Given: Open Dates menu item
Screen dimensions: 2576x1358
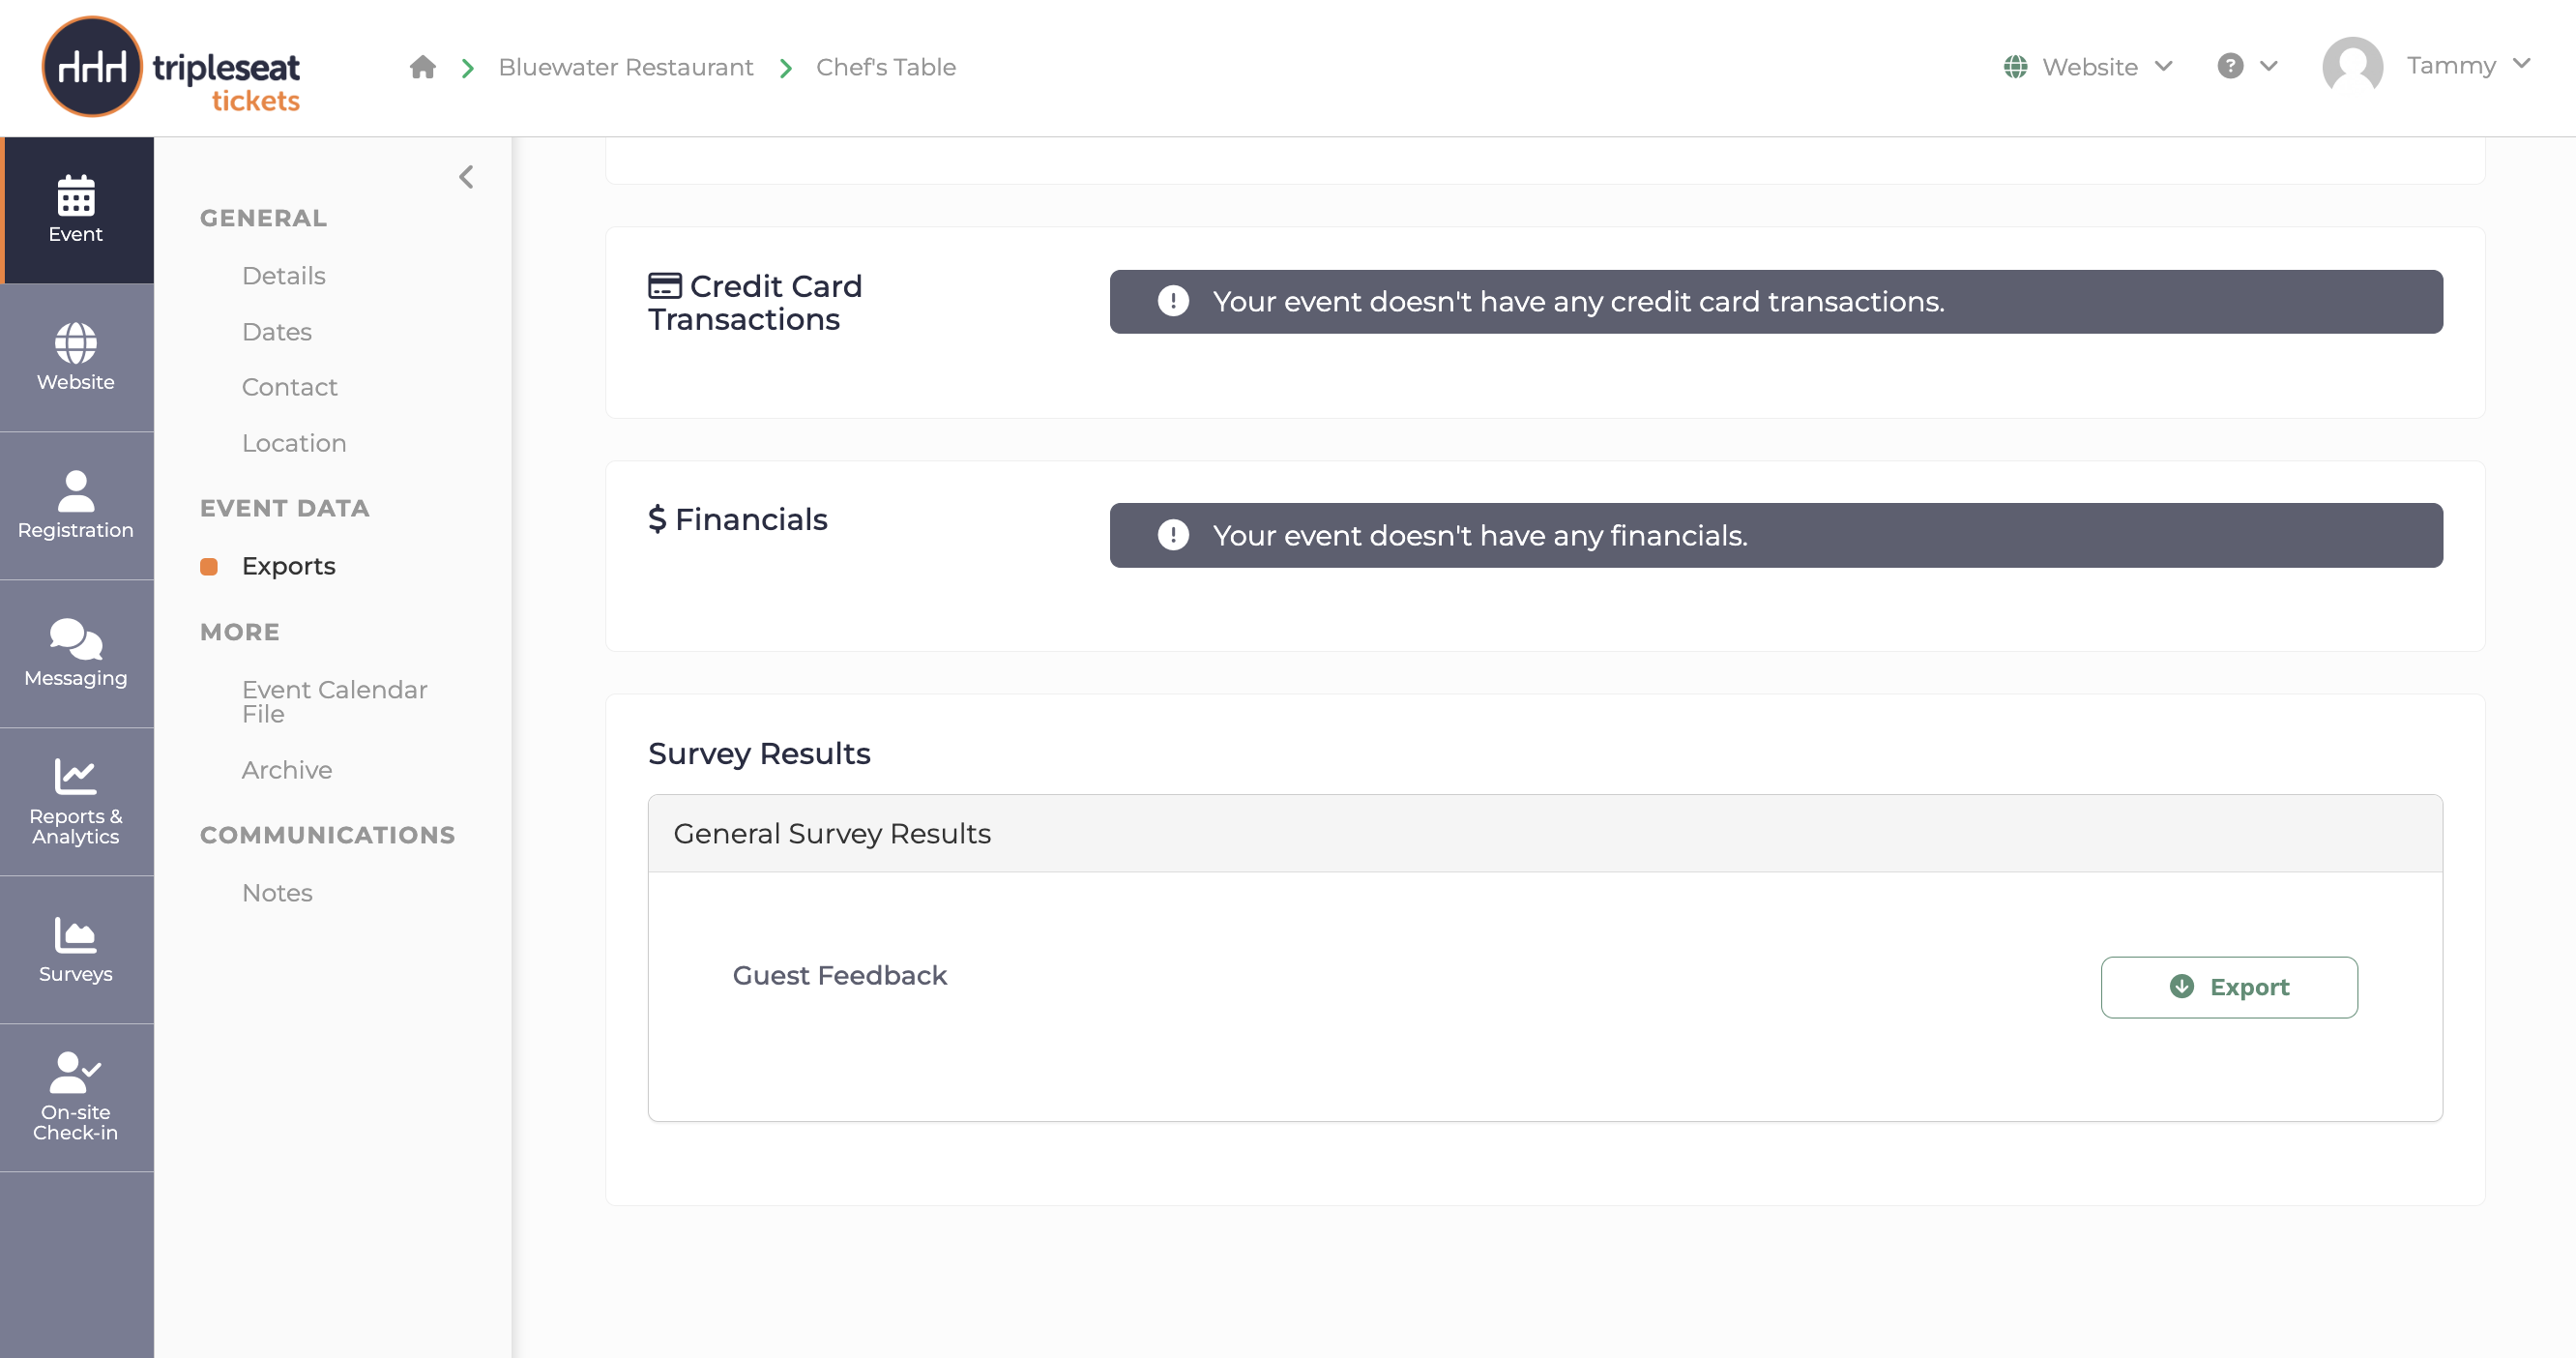Looking at the screenshot, I should [277, 332].
